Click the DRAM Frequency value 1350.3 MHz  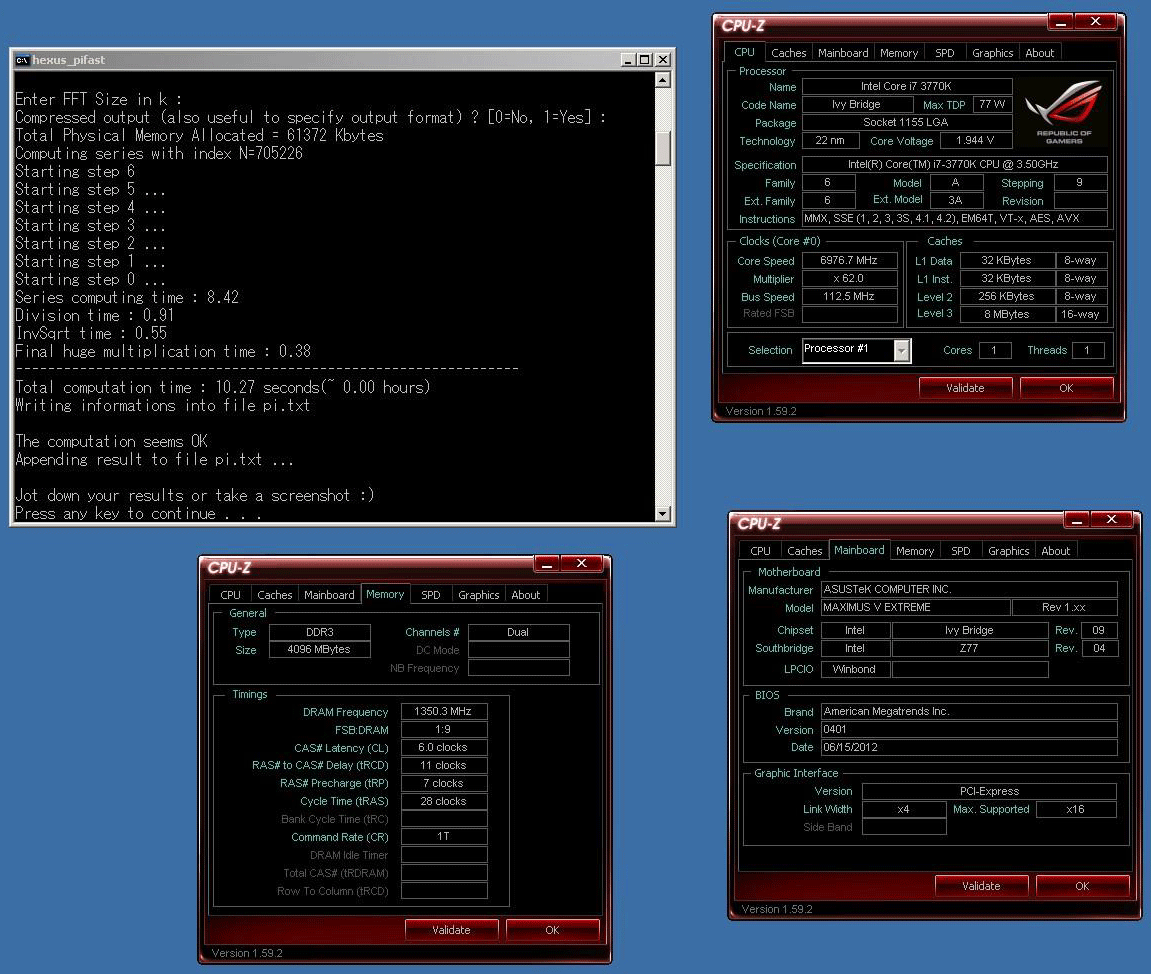click(443, 711)
